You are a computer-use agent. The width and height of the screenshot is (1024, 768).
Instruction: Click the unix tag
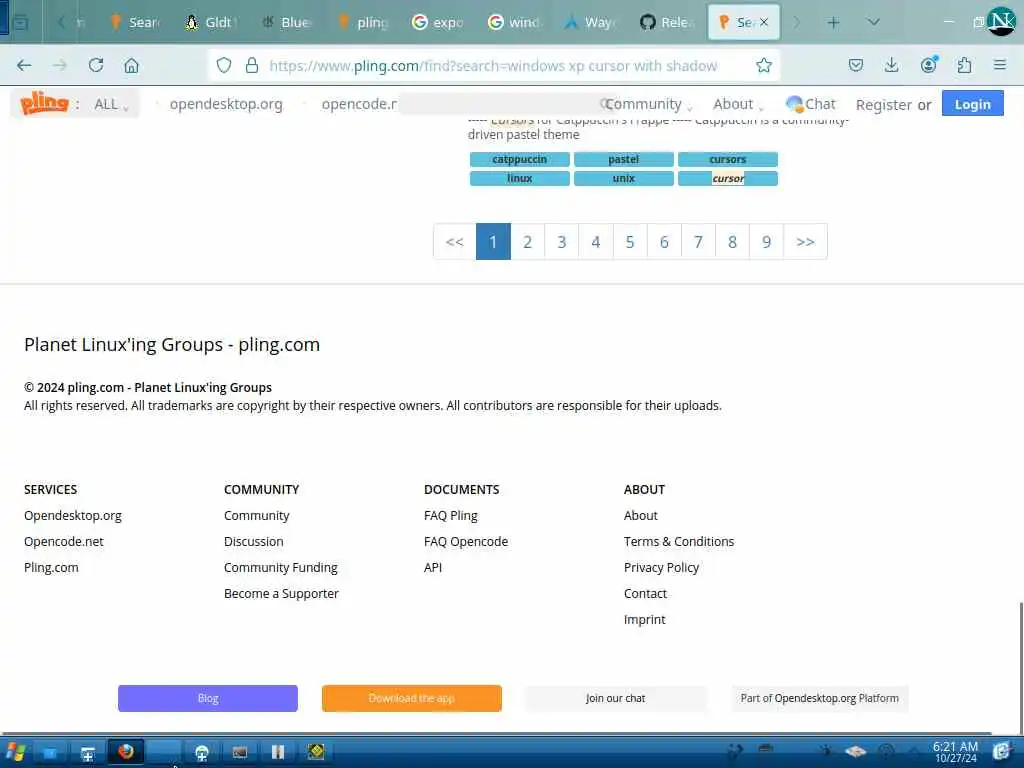pyautogui.click(x=624, y=178)
